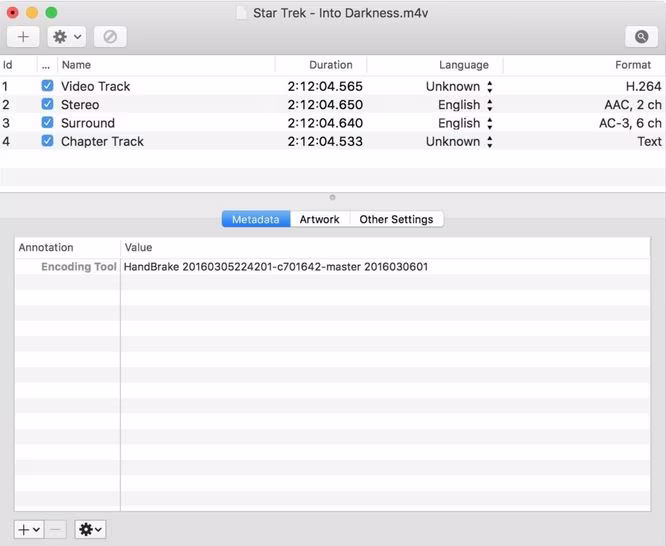Select the Encoding Tool annotation label
This screenshot has height=546, width=666.
(x=79, y=267)
